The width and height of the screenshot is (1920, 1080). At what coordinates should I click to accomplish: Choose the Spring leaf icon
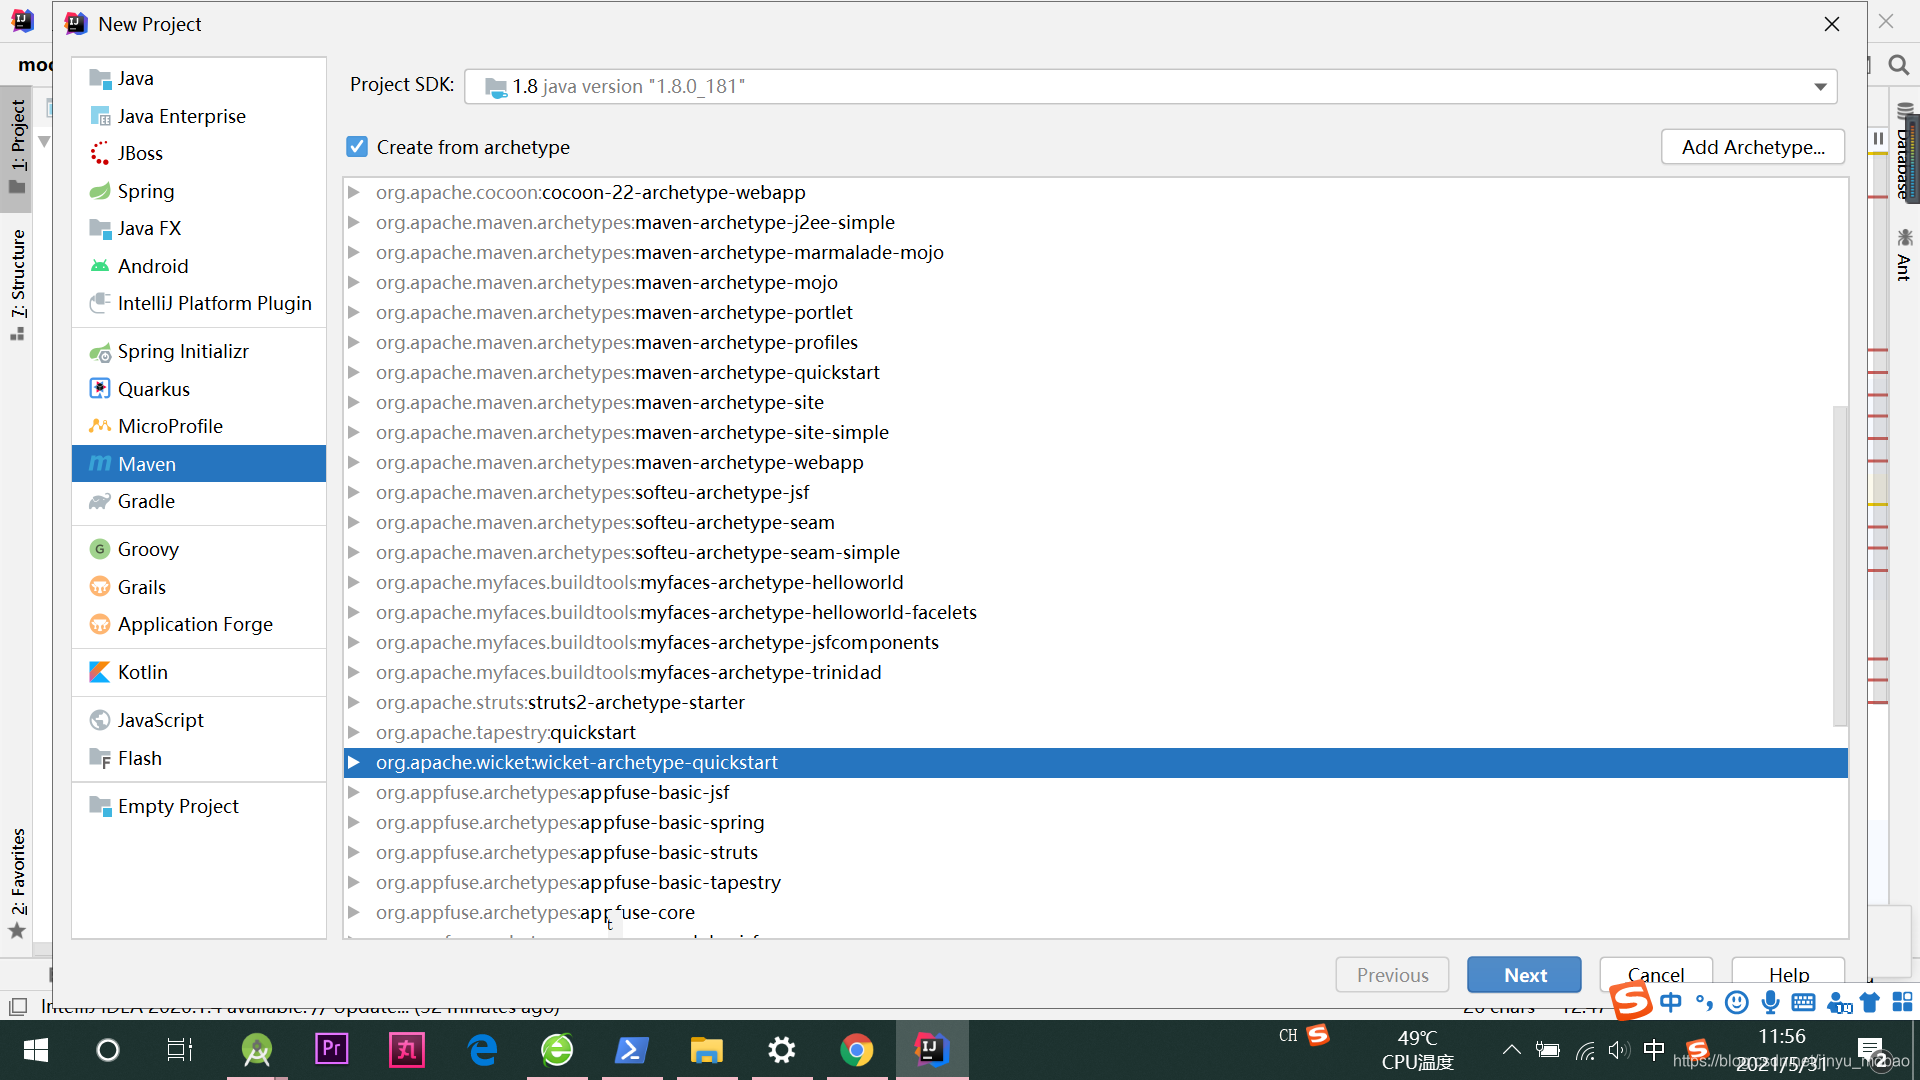click(x=100, y=191)
